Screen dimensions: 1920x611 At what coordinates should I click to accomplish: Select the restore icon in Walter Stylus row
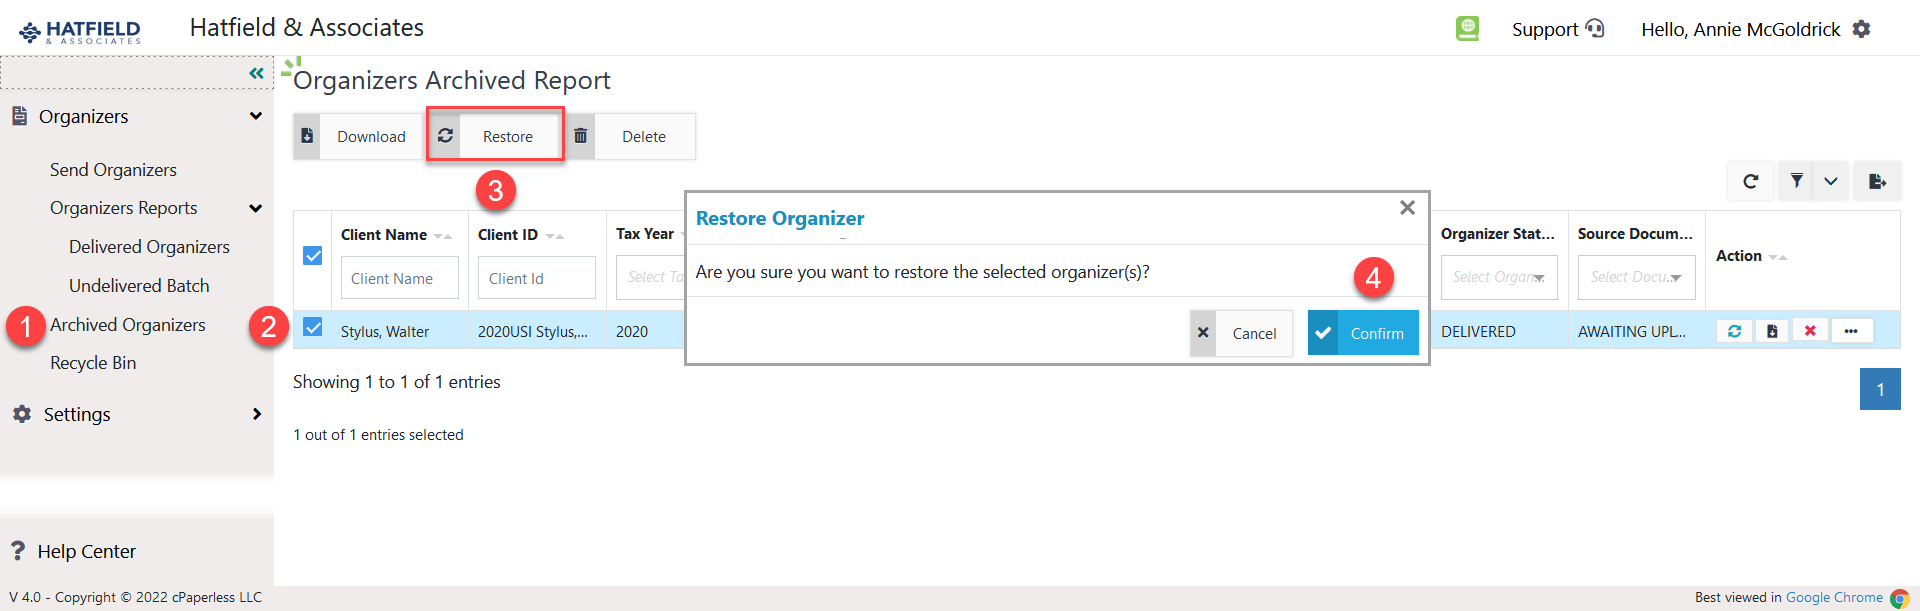click(x=1735, y=330)
